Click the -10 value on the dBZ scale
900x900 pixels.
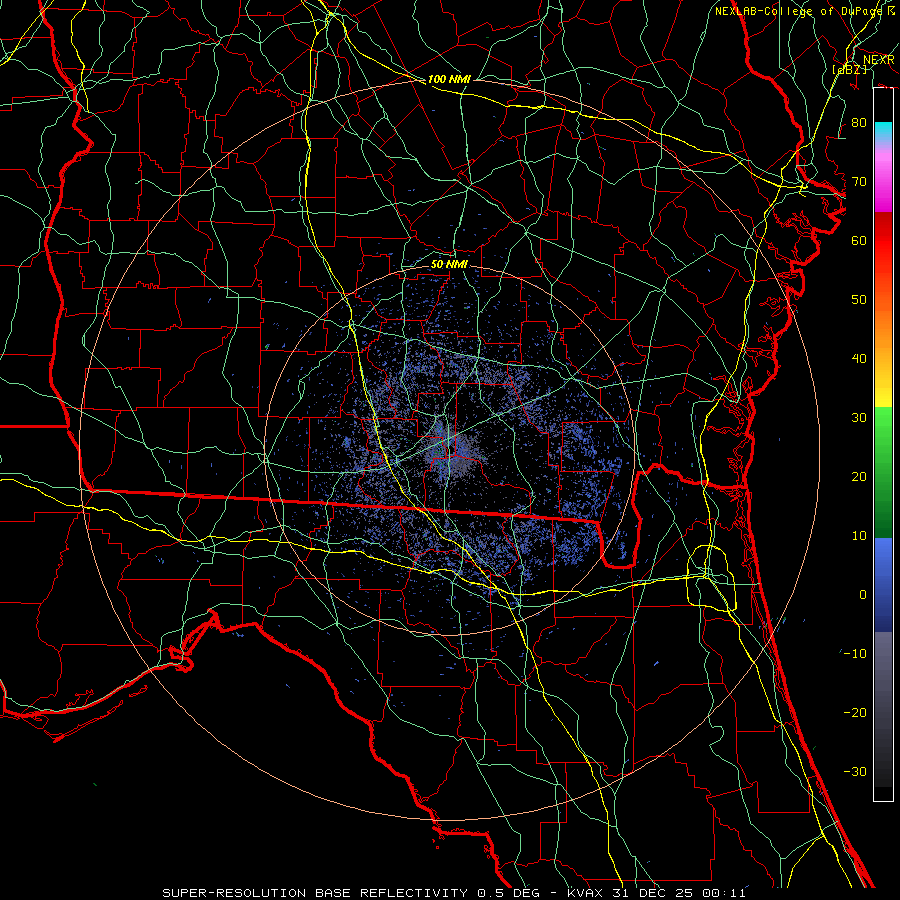pos(855,654)
